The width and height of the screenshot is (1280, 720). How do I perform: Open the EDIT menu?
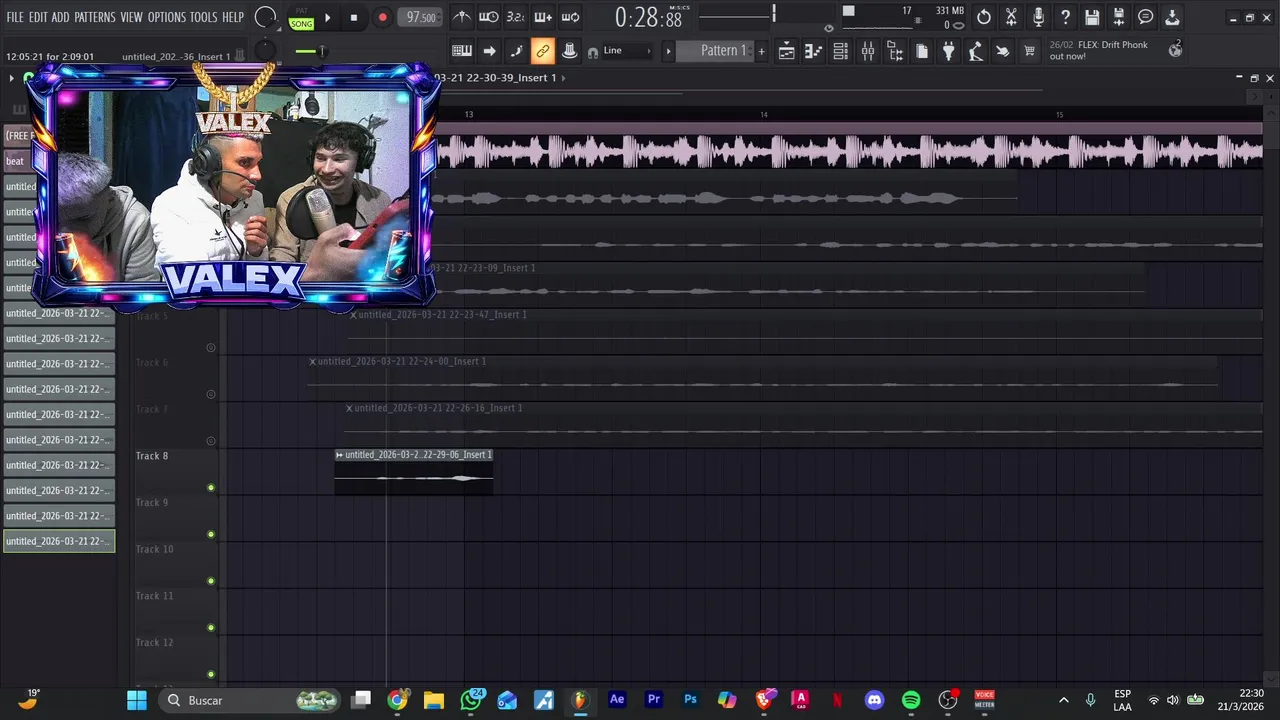(38, 18)
